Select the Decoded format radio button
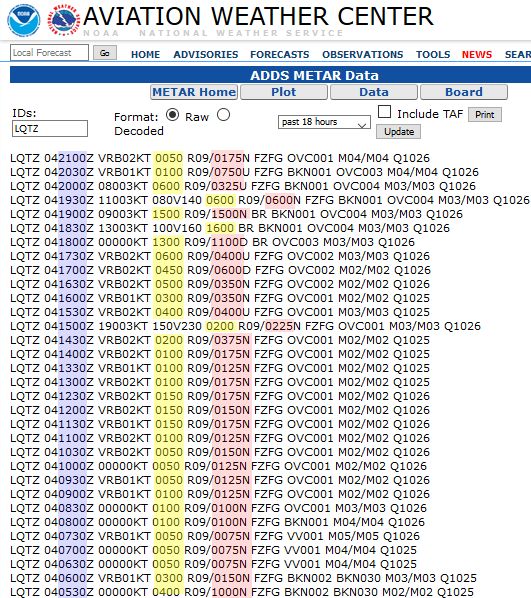The height and width of the screenshot is (598, 531). (x=224, y=115)
